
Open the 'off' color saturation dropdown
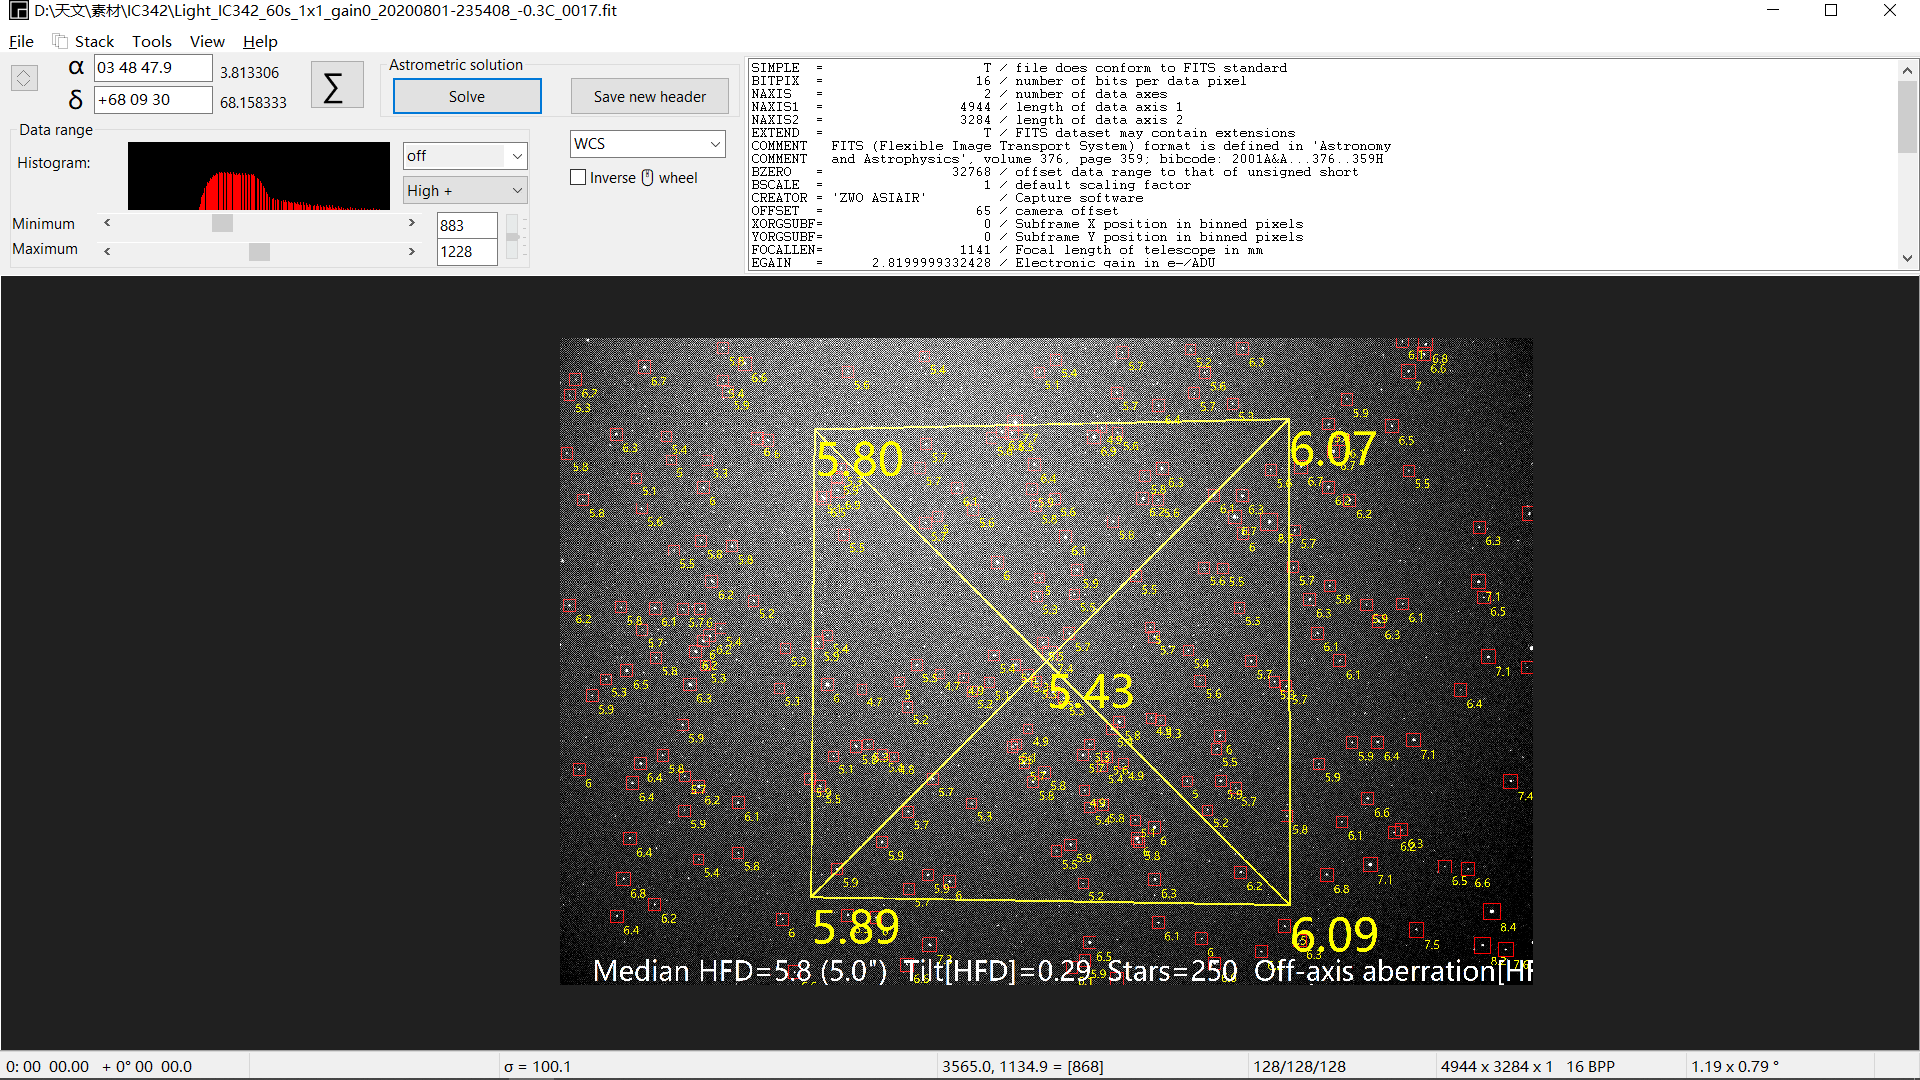pos(465,156)
